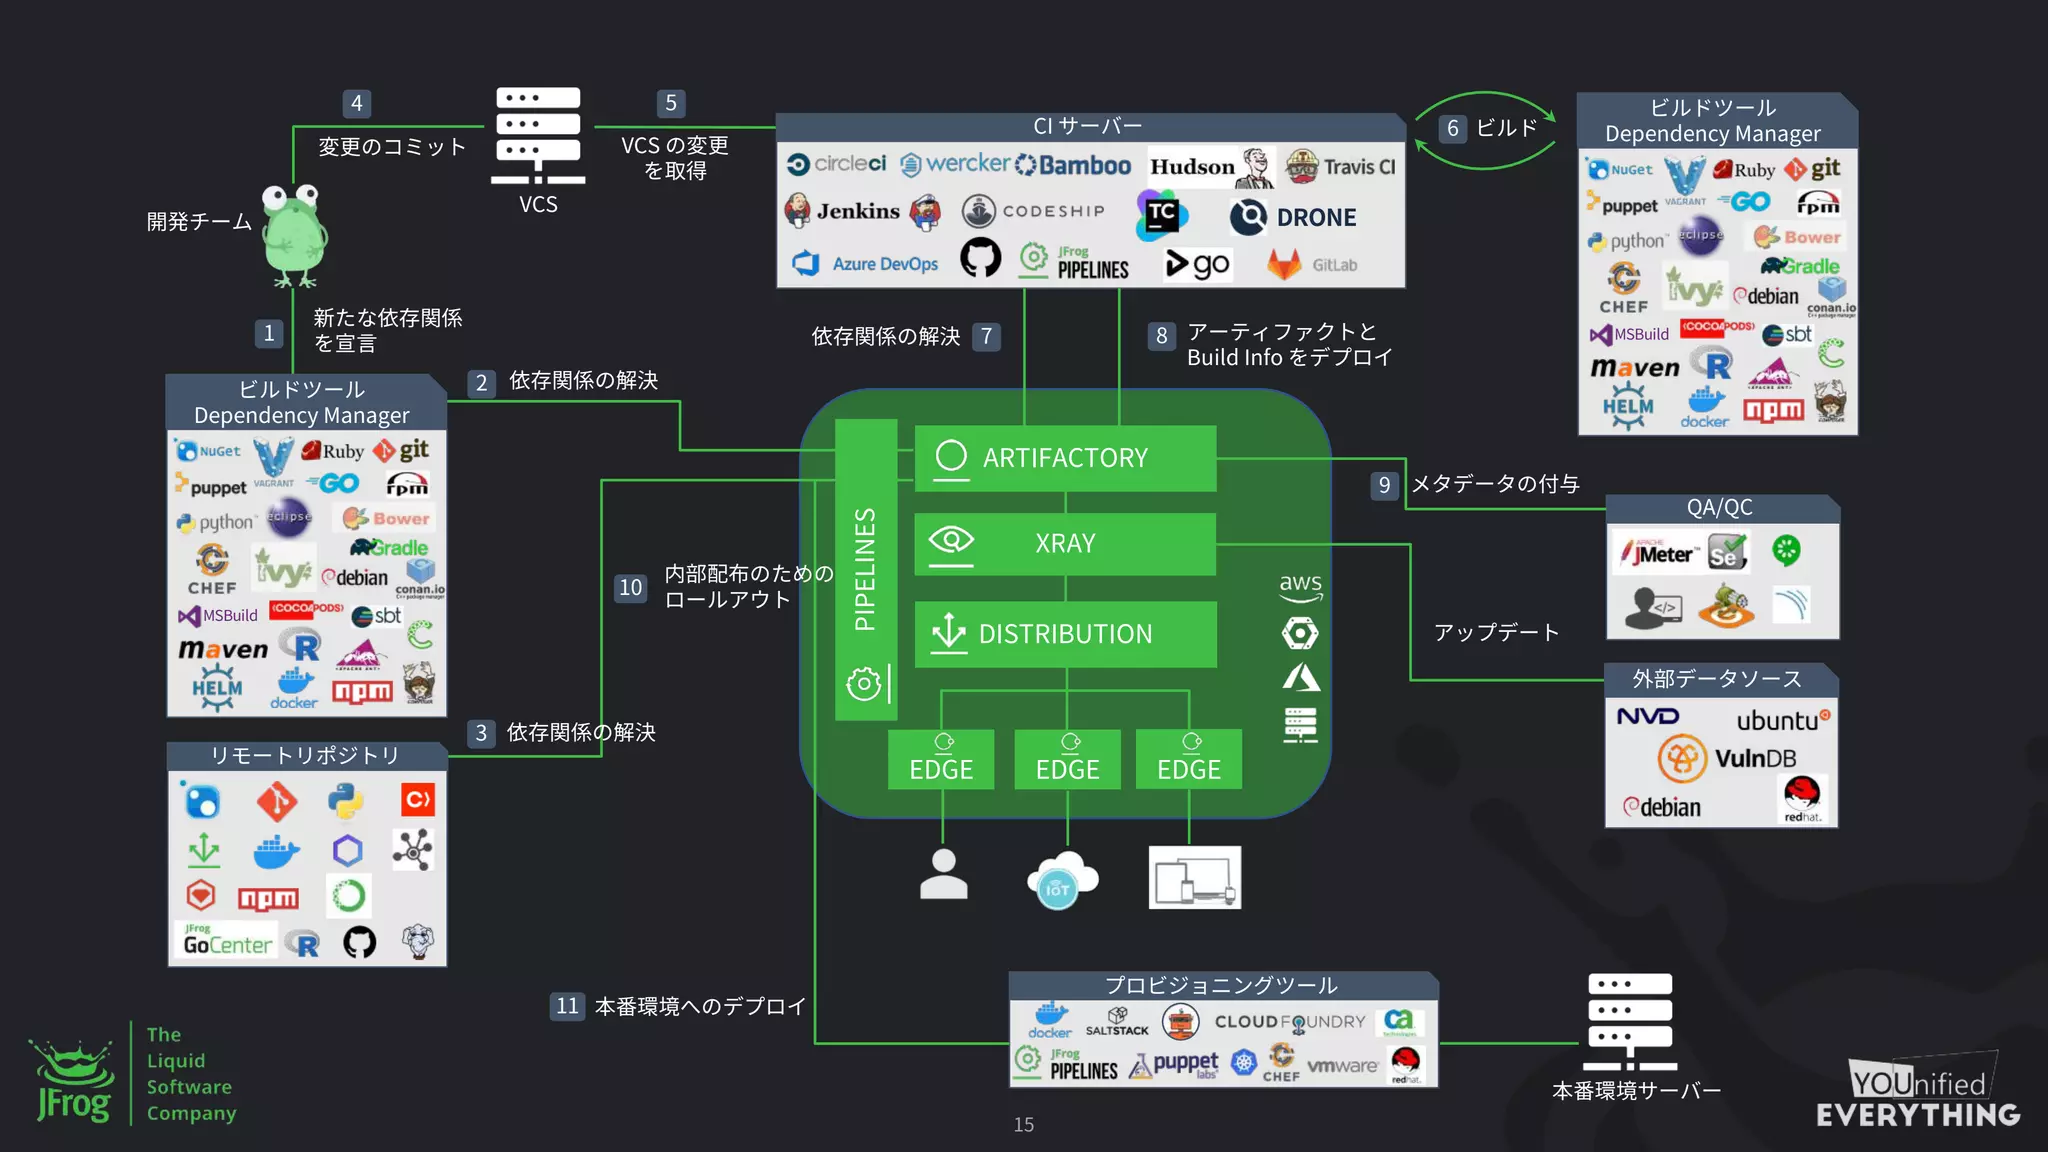2048x1152 pixels.
Task: Click the '外部データソース' panel header
Action: point(1719,680)
